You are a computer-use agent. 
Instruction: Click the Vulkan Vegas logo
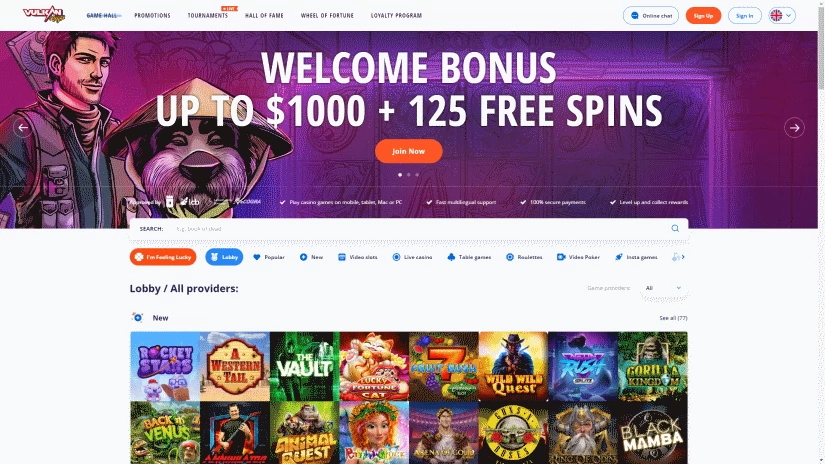(44, 14)
